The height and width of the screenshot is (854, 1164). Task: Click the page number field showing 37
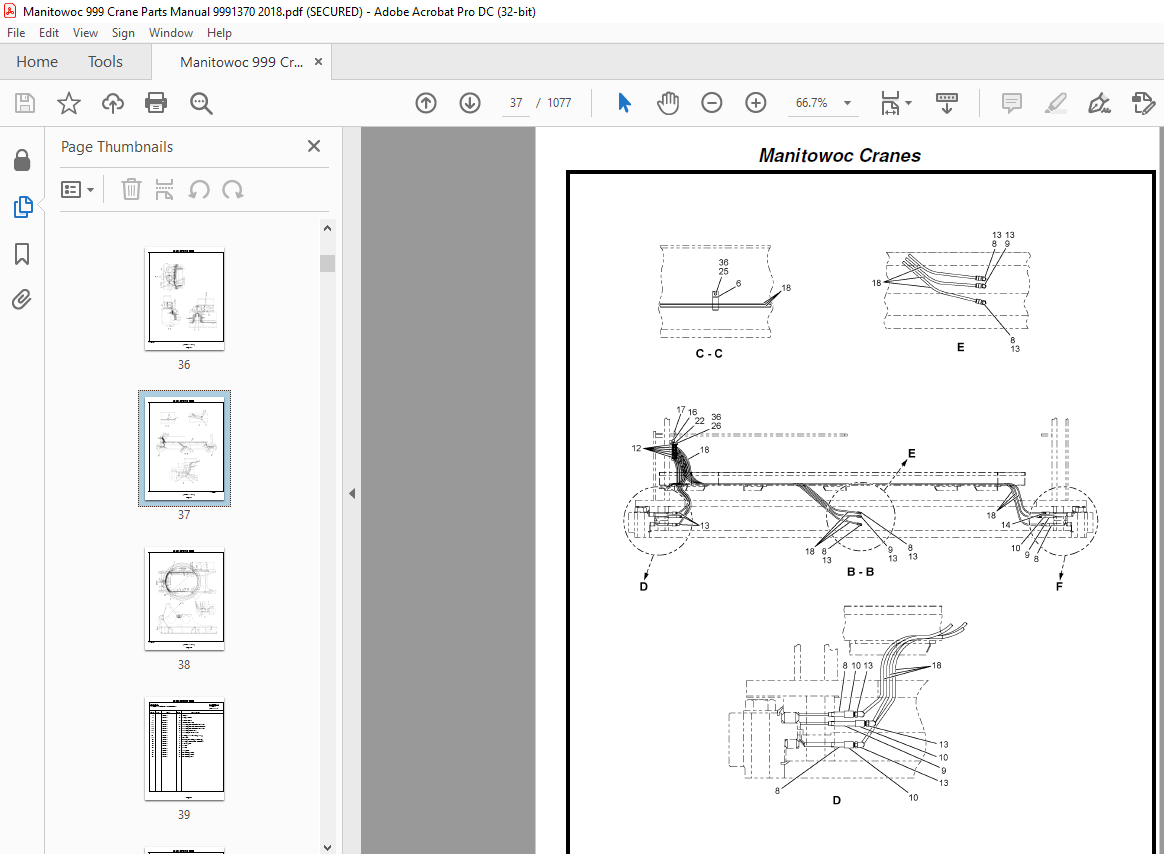pyautogui.click(x=516, y=102)
